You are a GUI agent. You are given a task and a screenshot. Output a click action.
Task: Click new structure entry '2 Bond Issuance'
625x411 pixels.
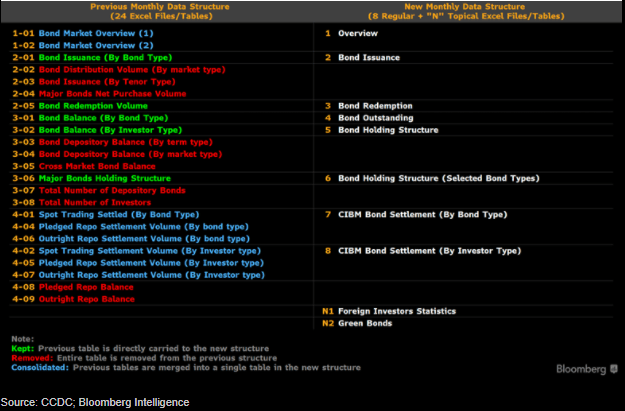362,57
